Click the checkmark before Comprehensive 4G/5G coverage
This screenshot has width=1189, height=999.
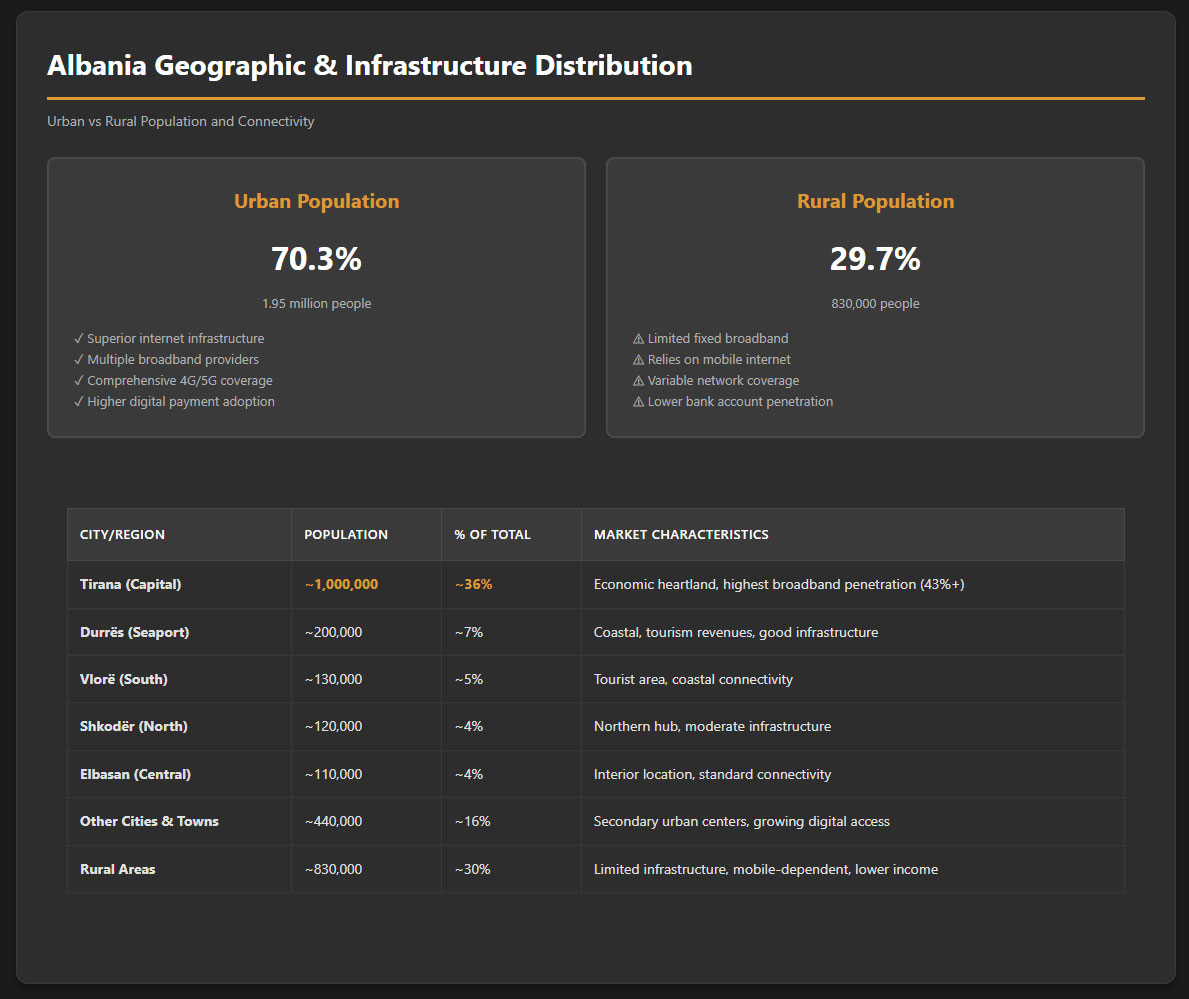pos(79,381)
